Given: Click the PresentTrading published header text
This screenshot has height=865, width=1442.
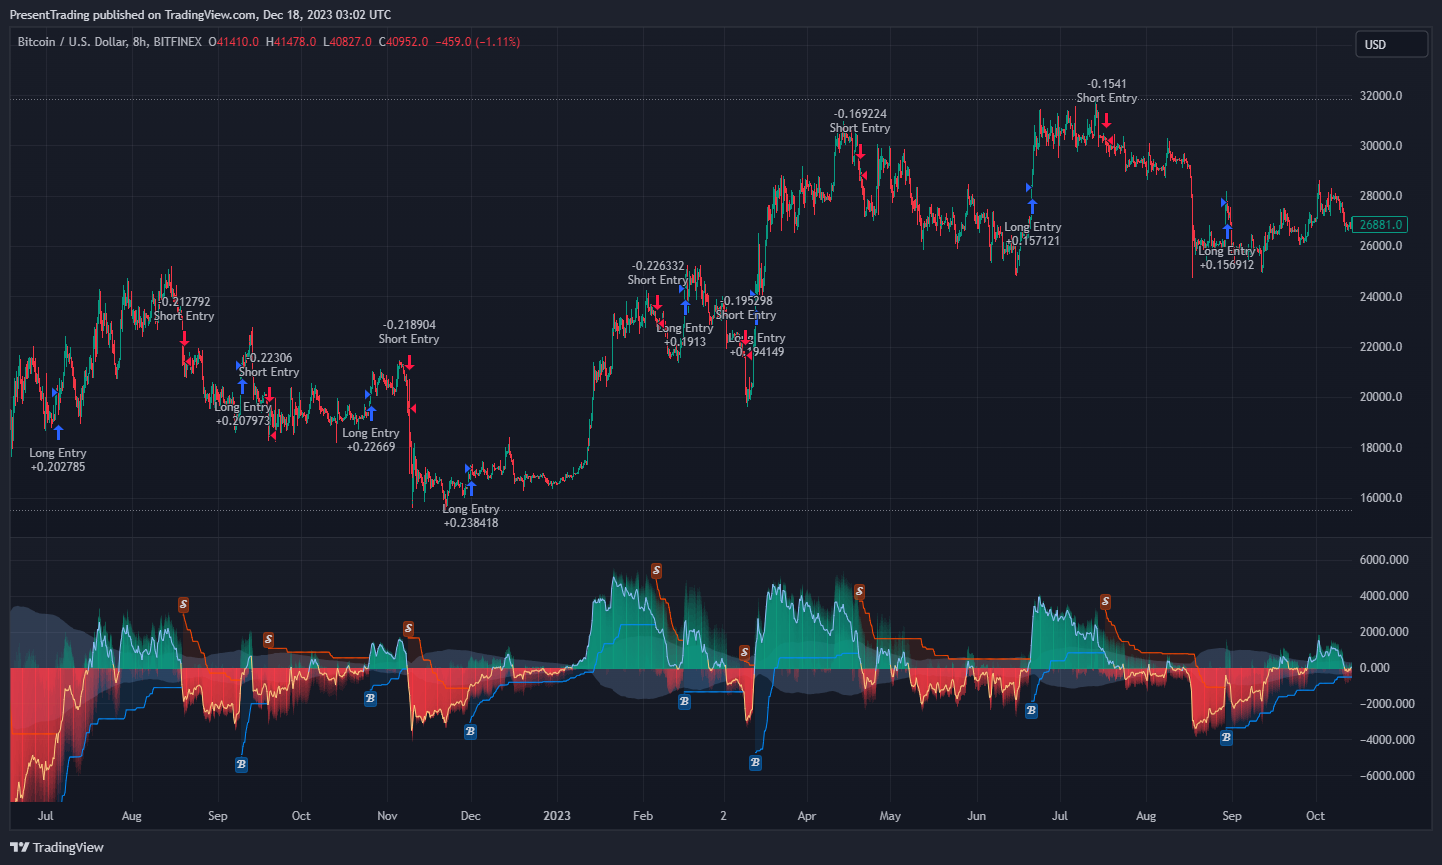Looking at the screenshot, I should (200, 14).
